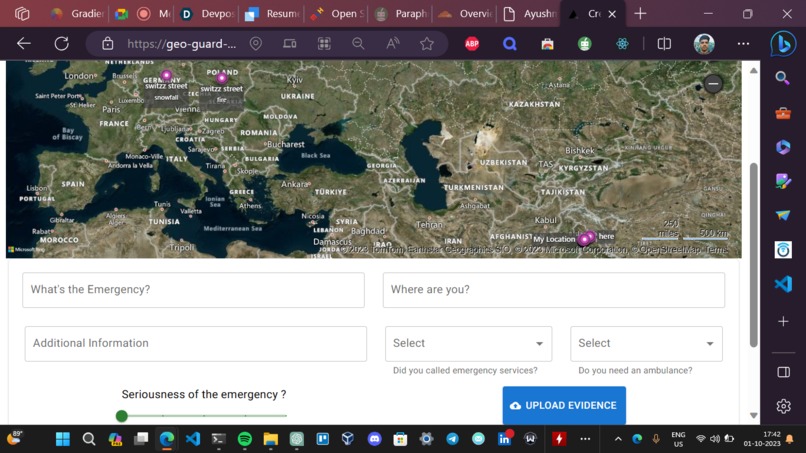Click the address bar URL

click(x=181, y=44)
